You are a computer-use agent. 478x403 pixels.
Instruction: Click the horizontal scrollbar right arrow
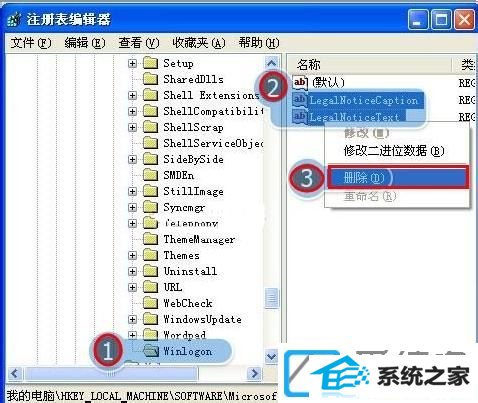255,373
